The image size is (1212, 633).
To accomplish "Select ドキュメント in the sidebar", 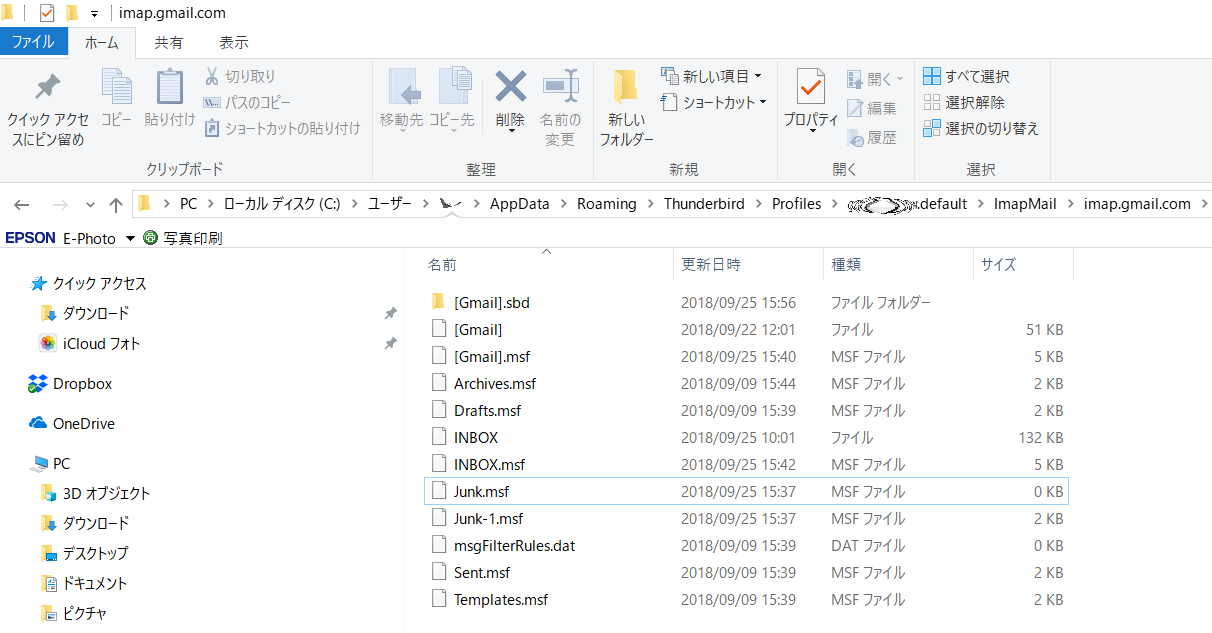I will coord(84,584).
